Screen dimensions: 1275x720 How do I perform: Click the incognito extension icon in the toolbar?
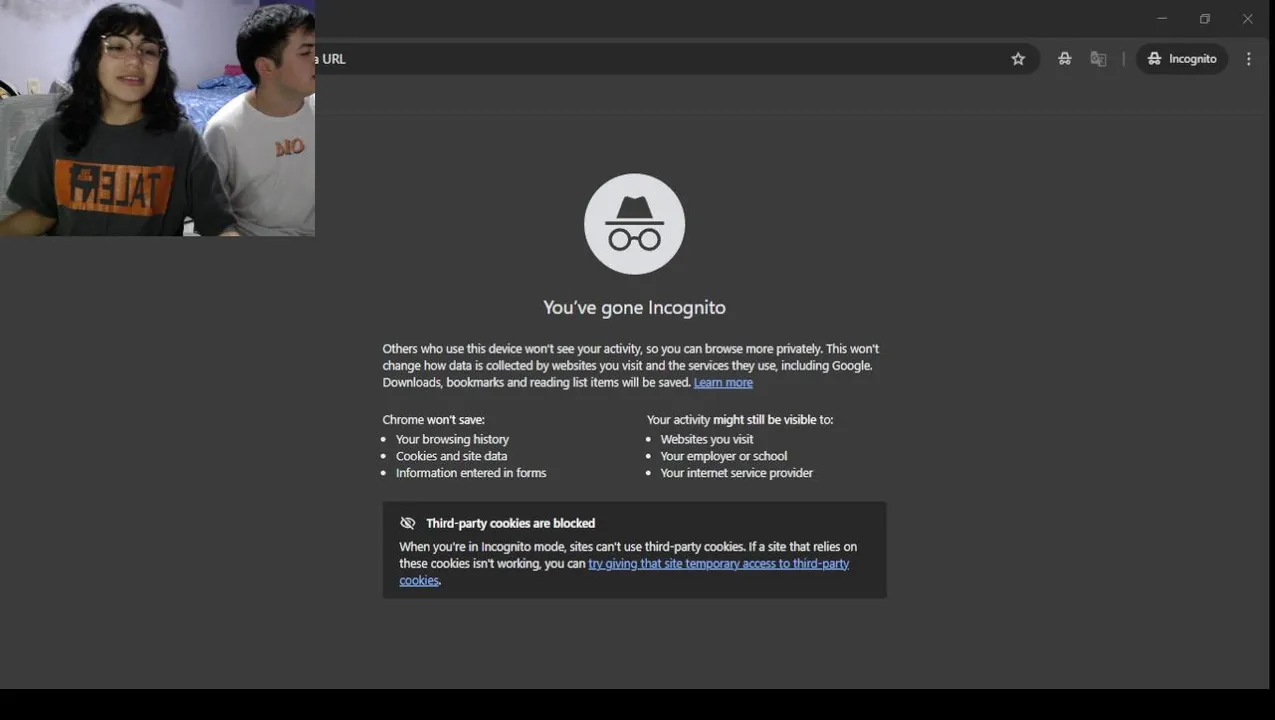tap(1065, 59)
